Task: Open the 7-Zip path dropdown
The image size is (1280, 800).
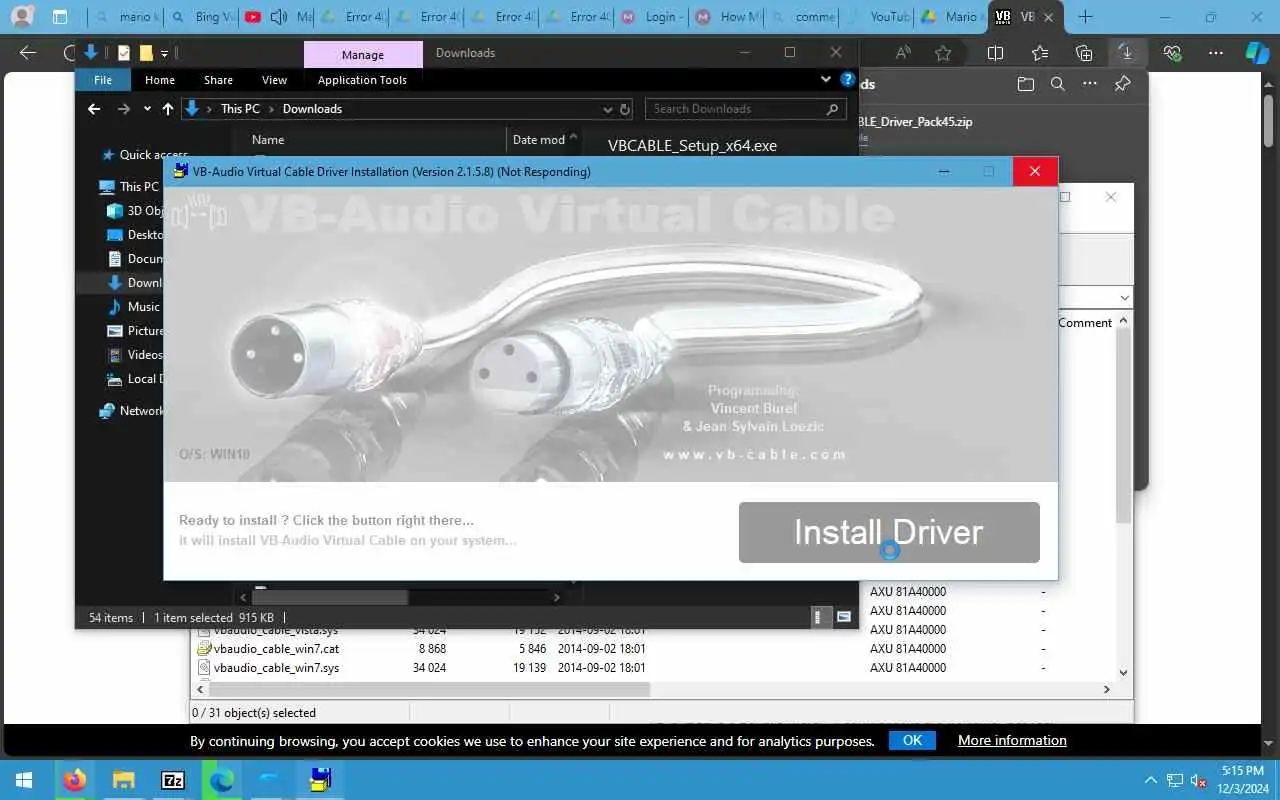Action: click(x=1124, y=297)
